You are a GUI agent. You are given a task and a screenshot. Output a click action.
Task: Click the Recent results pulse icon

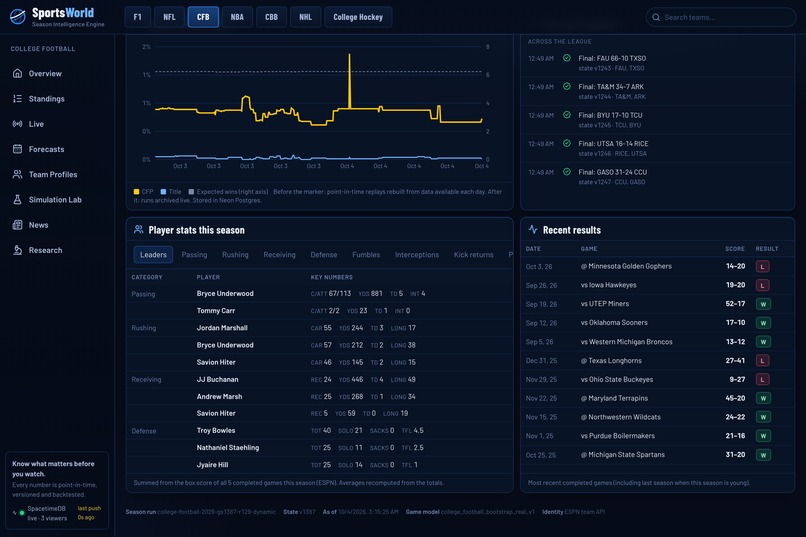533,230
